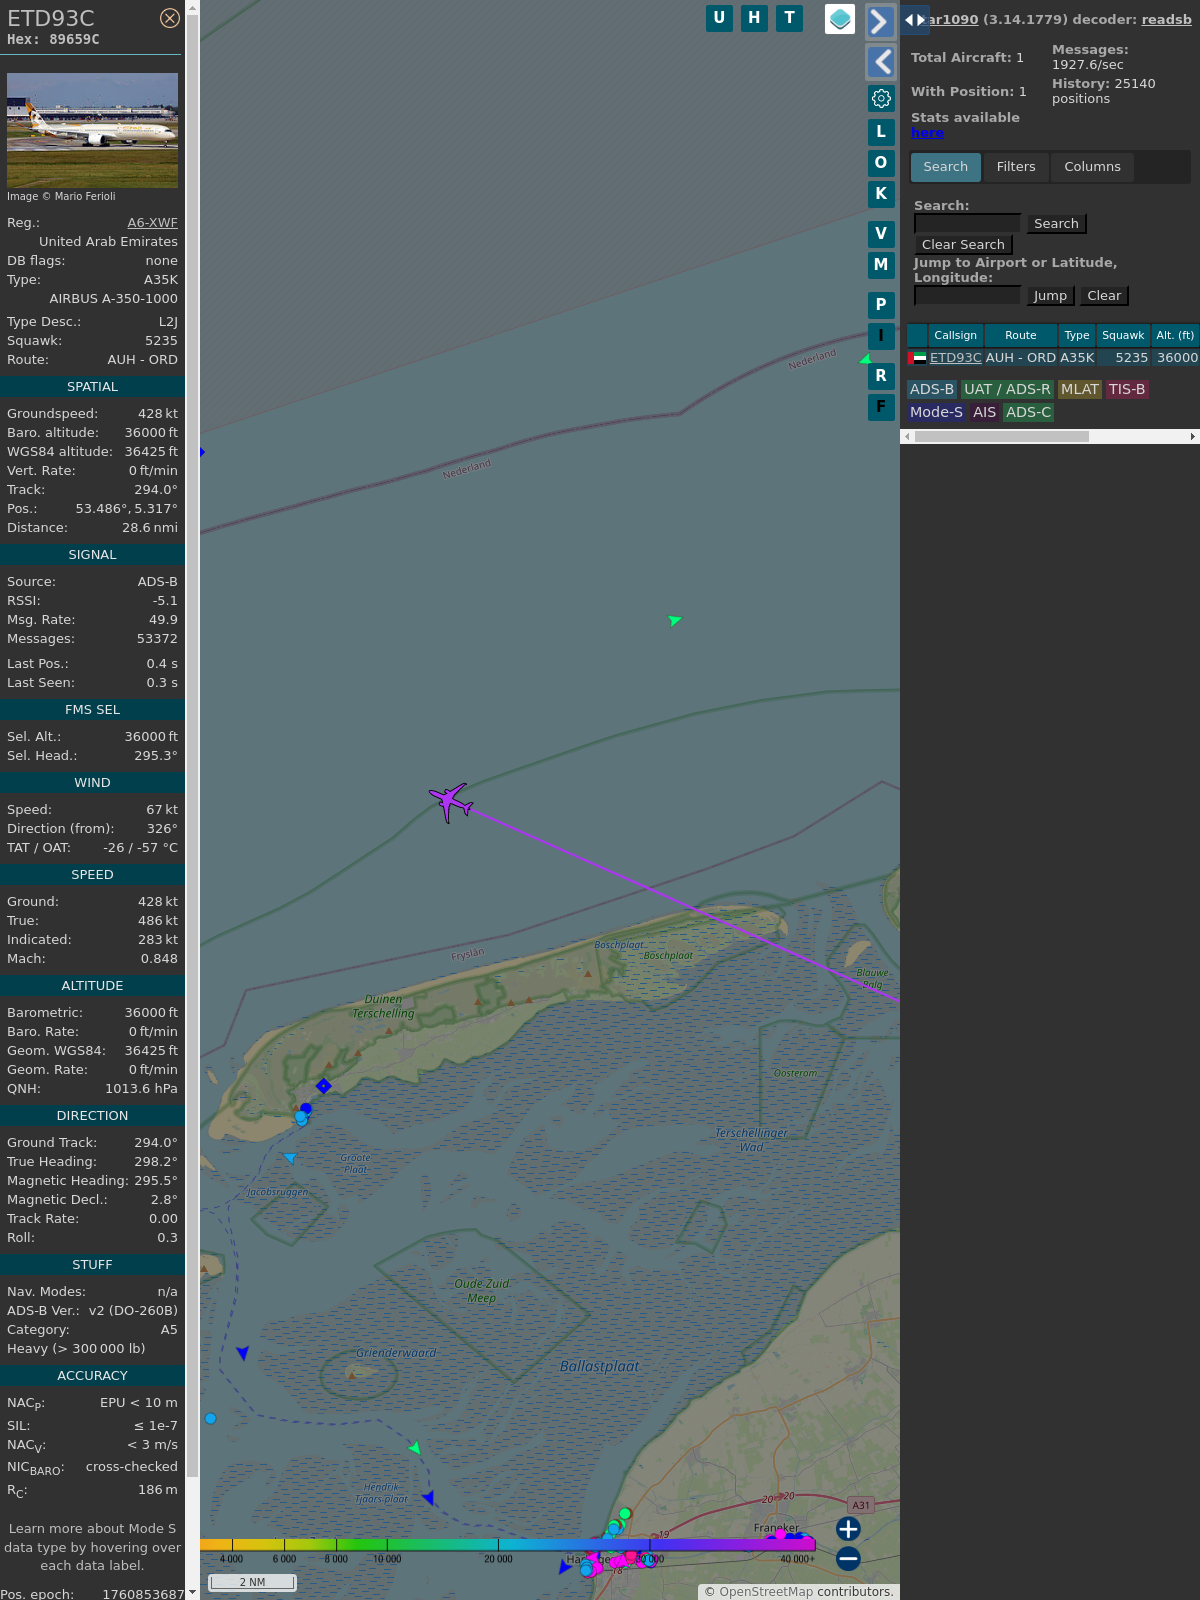Image resolution: width=1200 pixels, height=1600 pixels.
Task: Zoom in with the plus button
Action: (x=848, y=1529)
